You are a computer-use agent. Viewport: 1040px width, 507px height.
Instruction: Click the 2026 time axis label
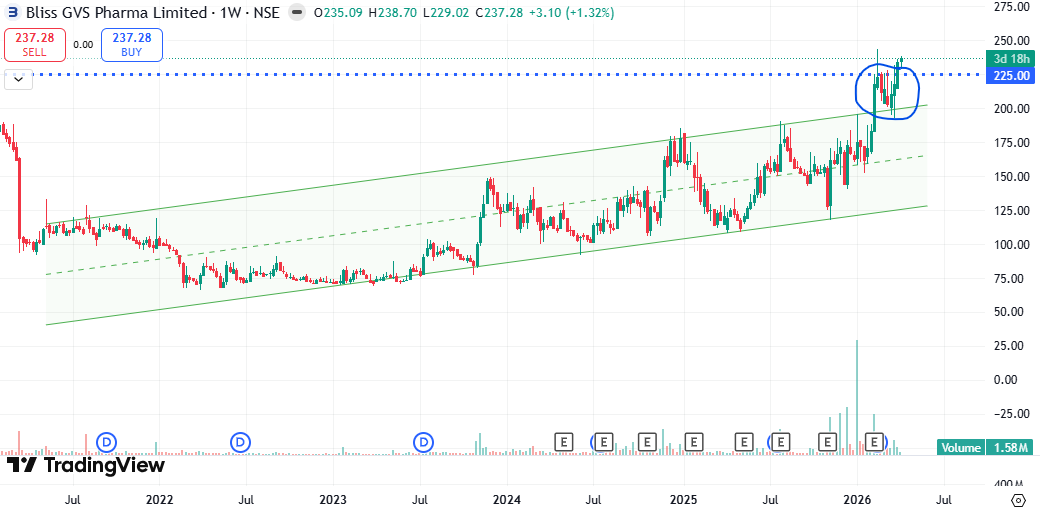(857, 498)
